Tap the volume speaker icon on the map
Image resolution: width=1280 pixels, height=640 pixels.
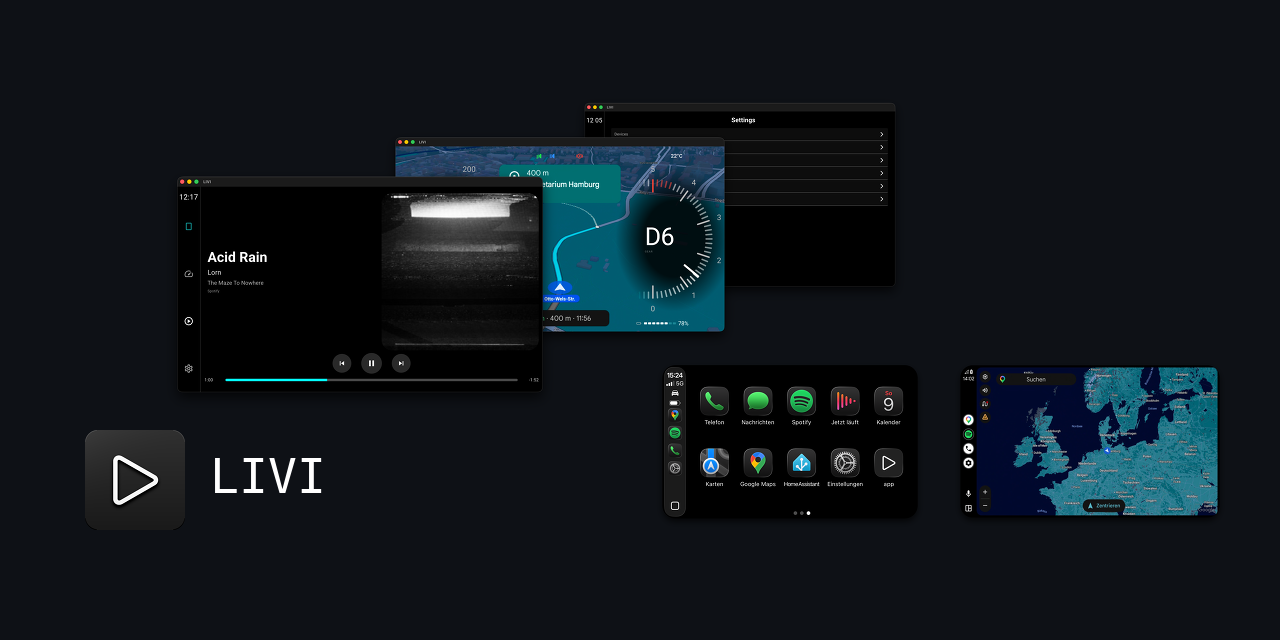(x=985, y=390)
